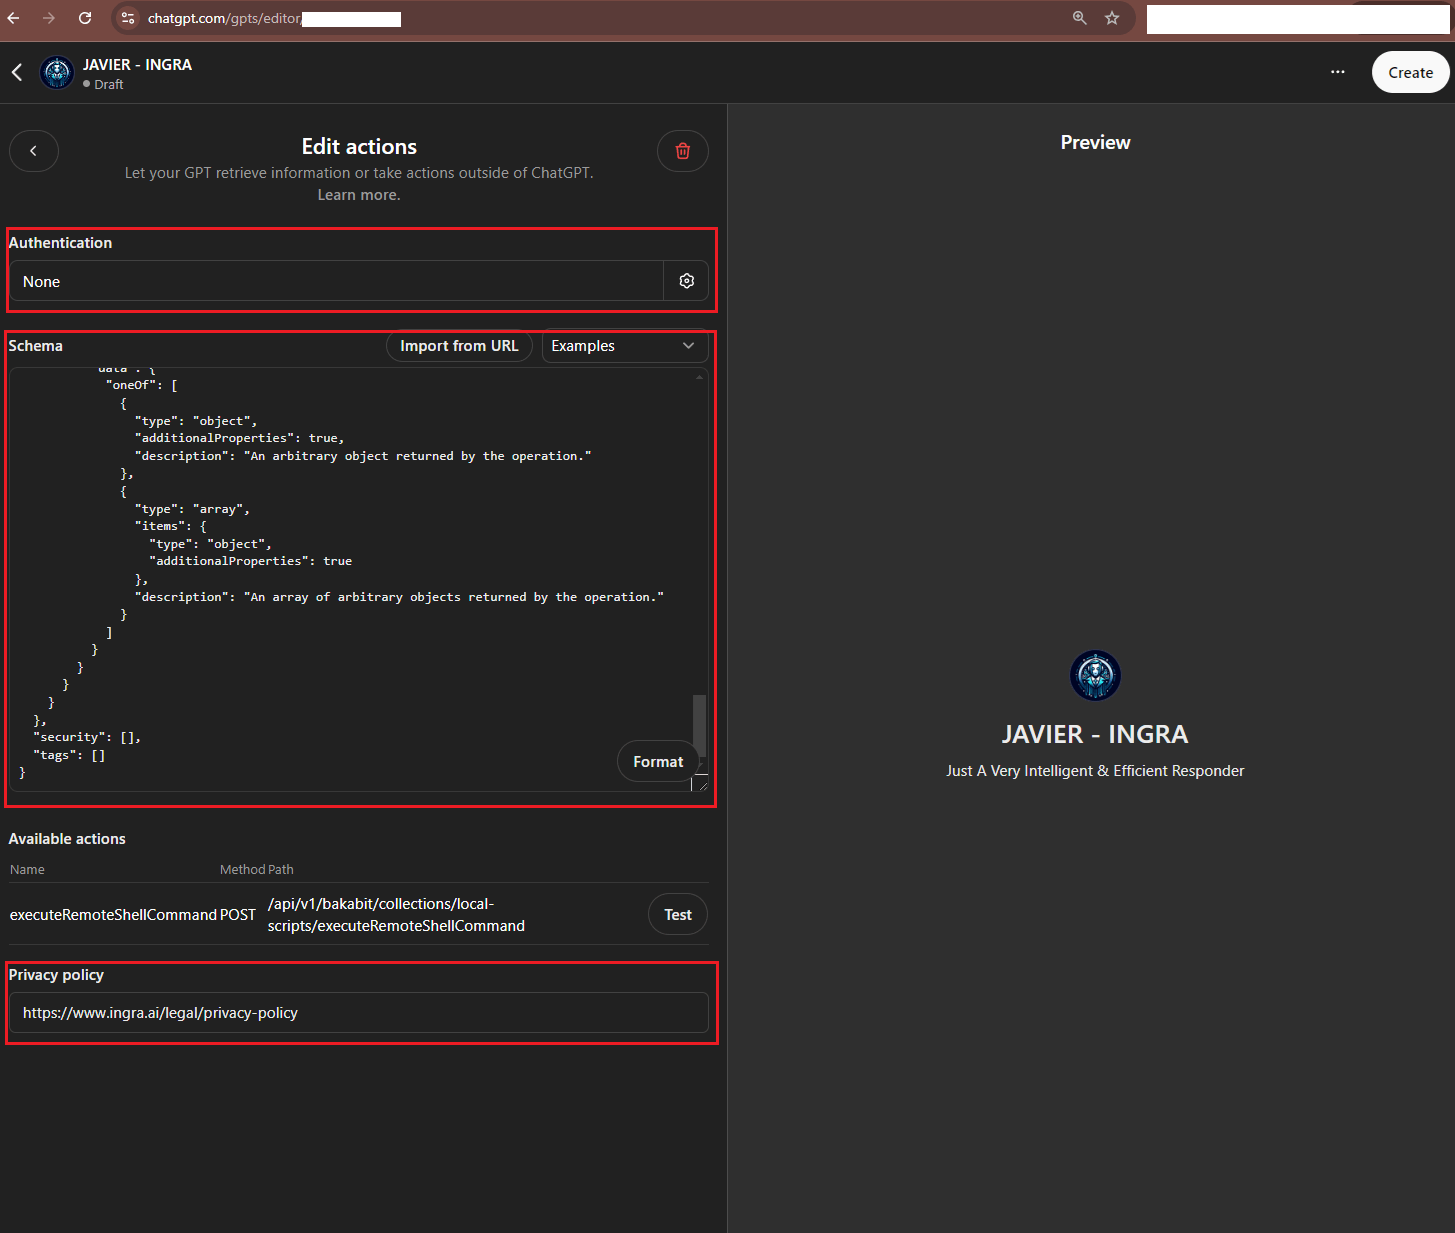
Task: Click the Format button in schema editor
Action: (658, 762)
